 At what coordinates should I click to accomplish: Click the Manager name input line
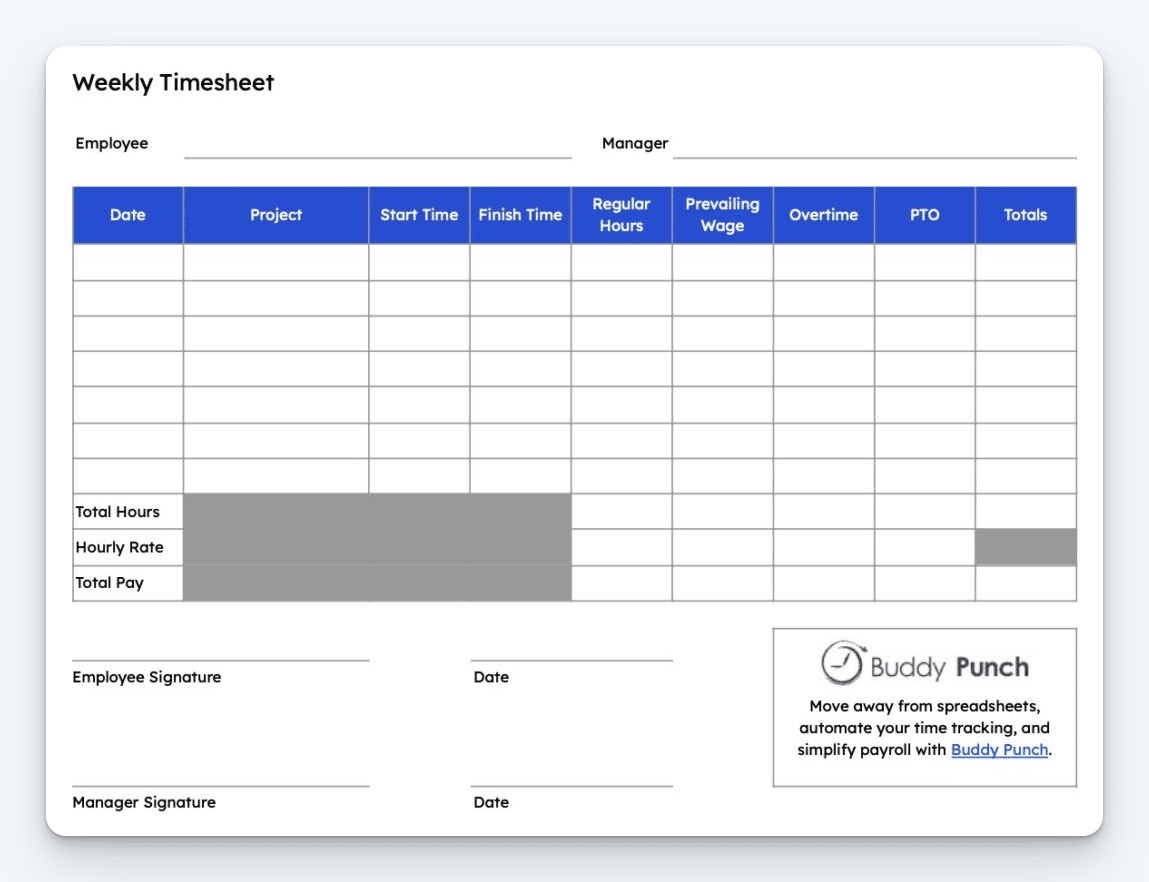point(875,155)
